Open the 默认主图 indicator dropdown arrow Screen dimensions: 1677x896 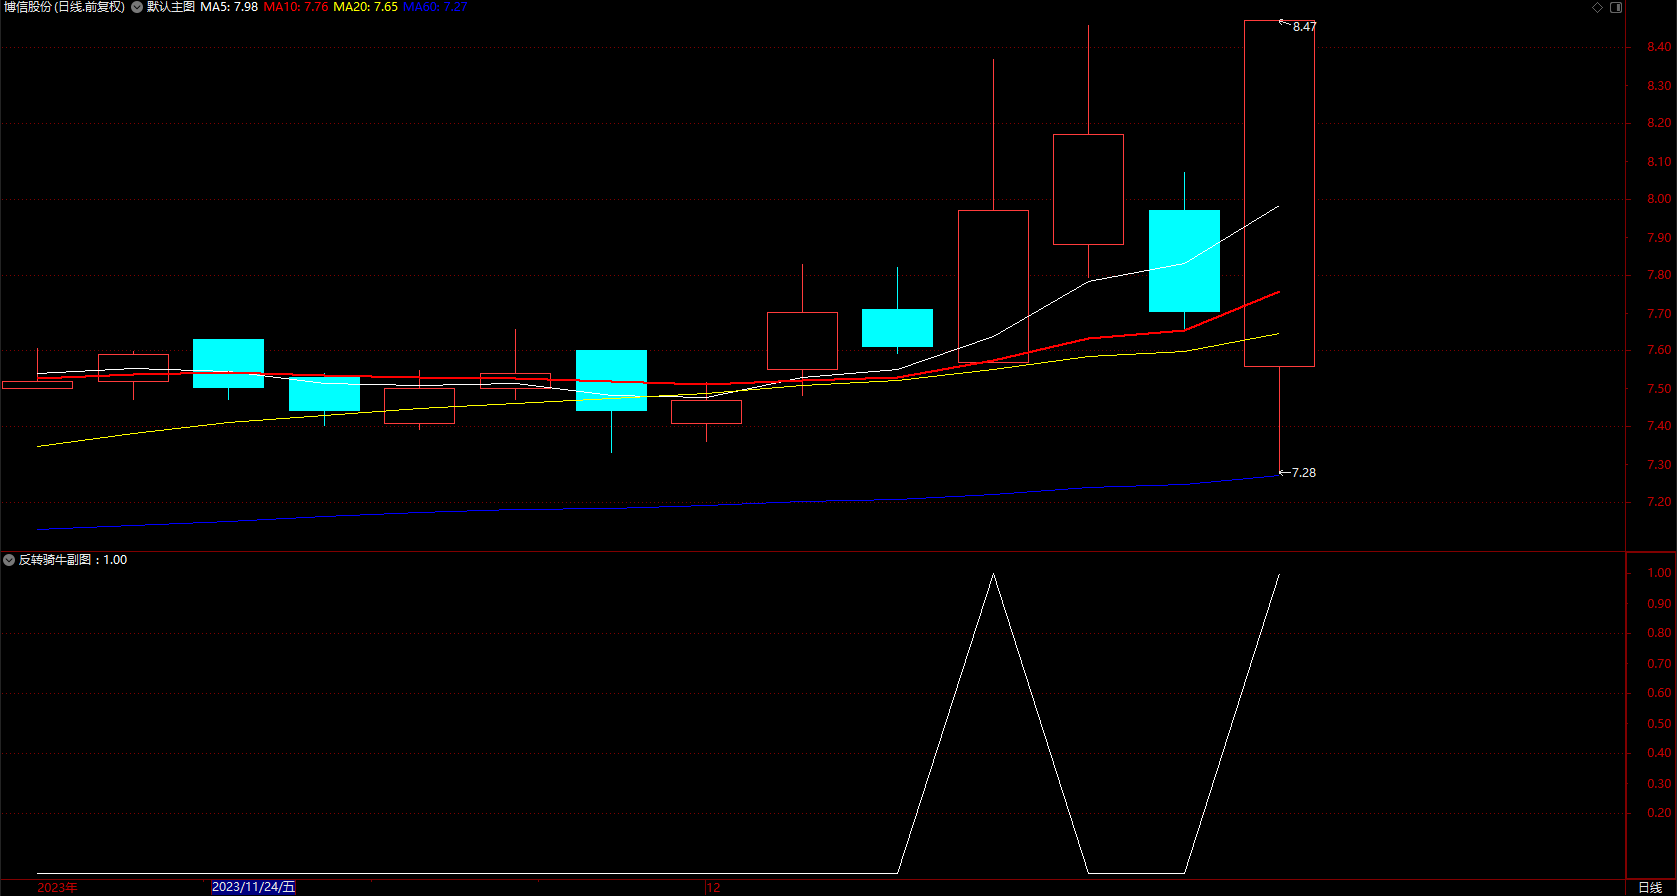137,7
